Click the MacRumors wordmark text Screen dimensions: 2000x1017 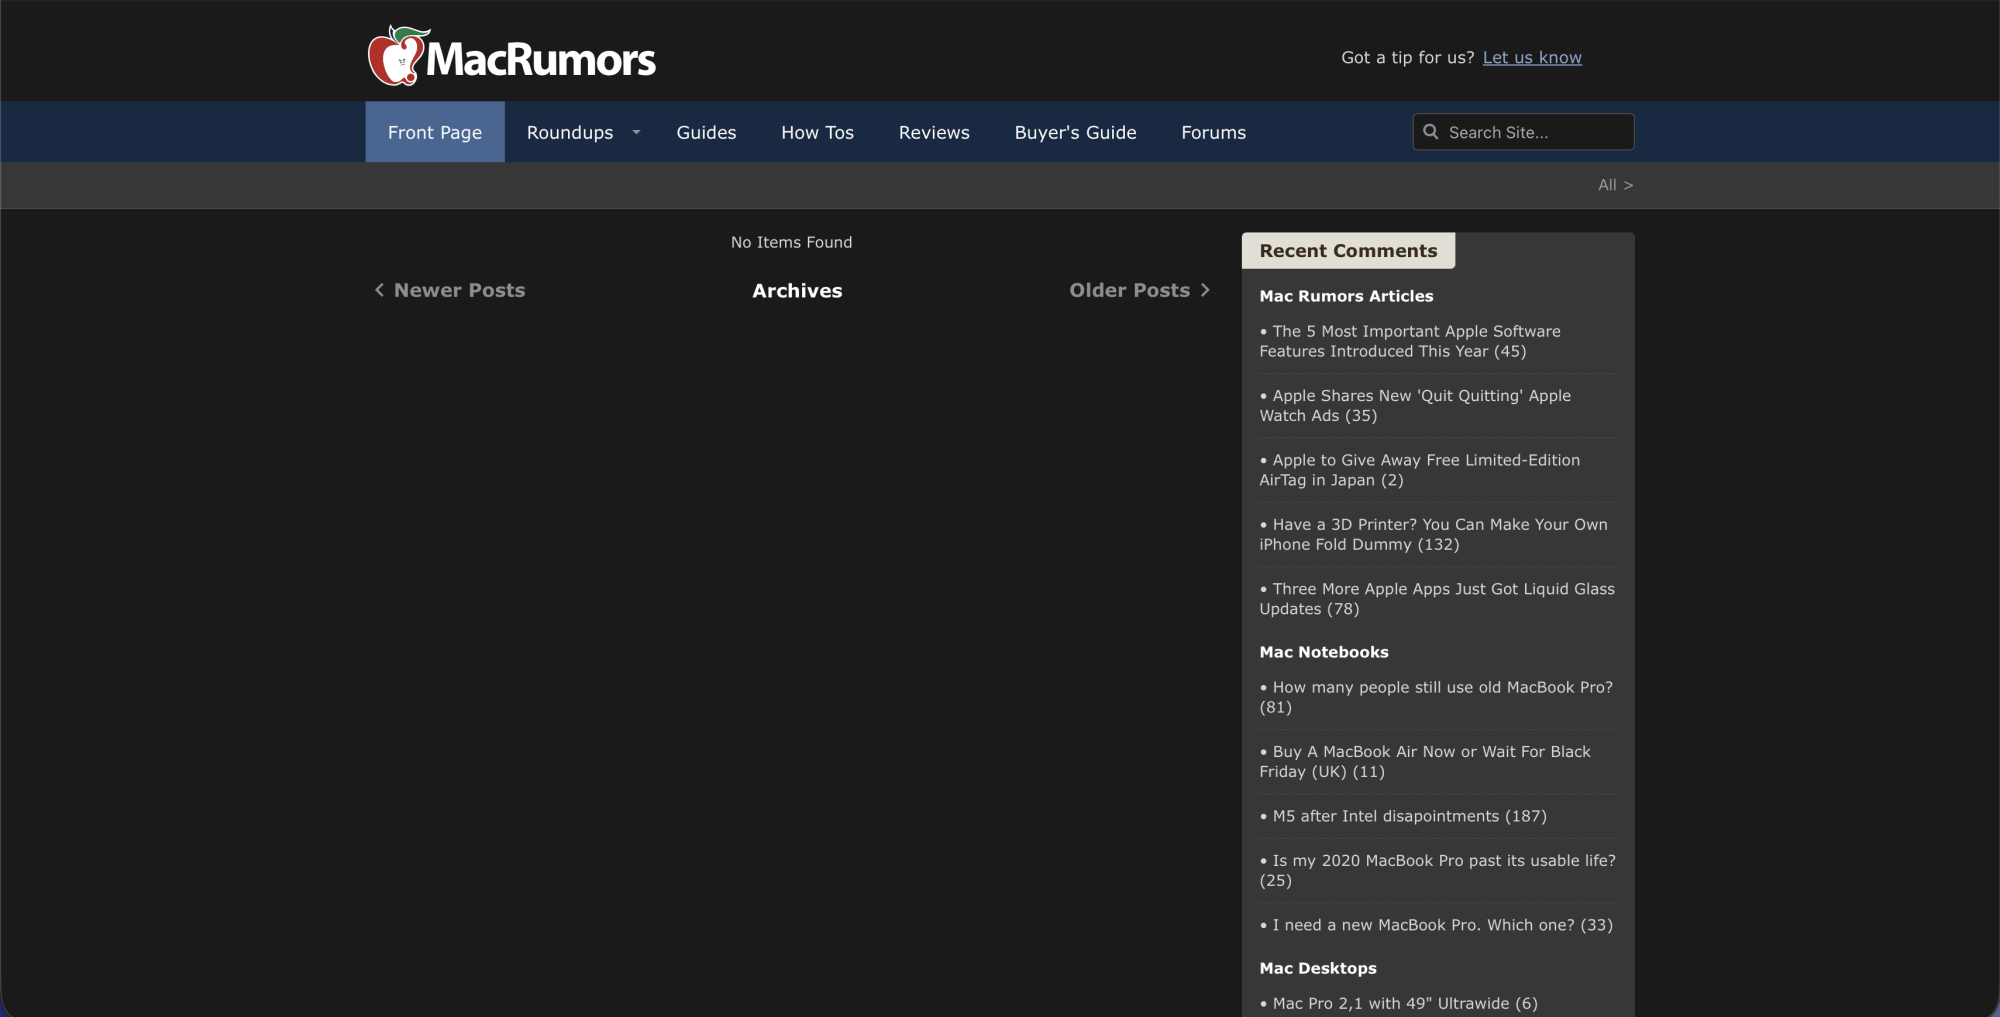pyautogui.click(x=541, y=60)
